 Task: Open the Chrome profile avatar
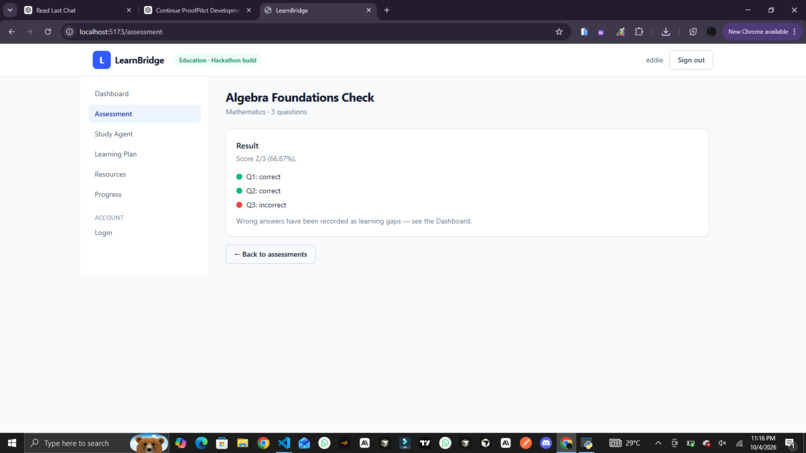(711, 32)
